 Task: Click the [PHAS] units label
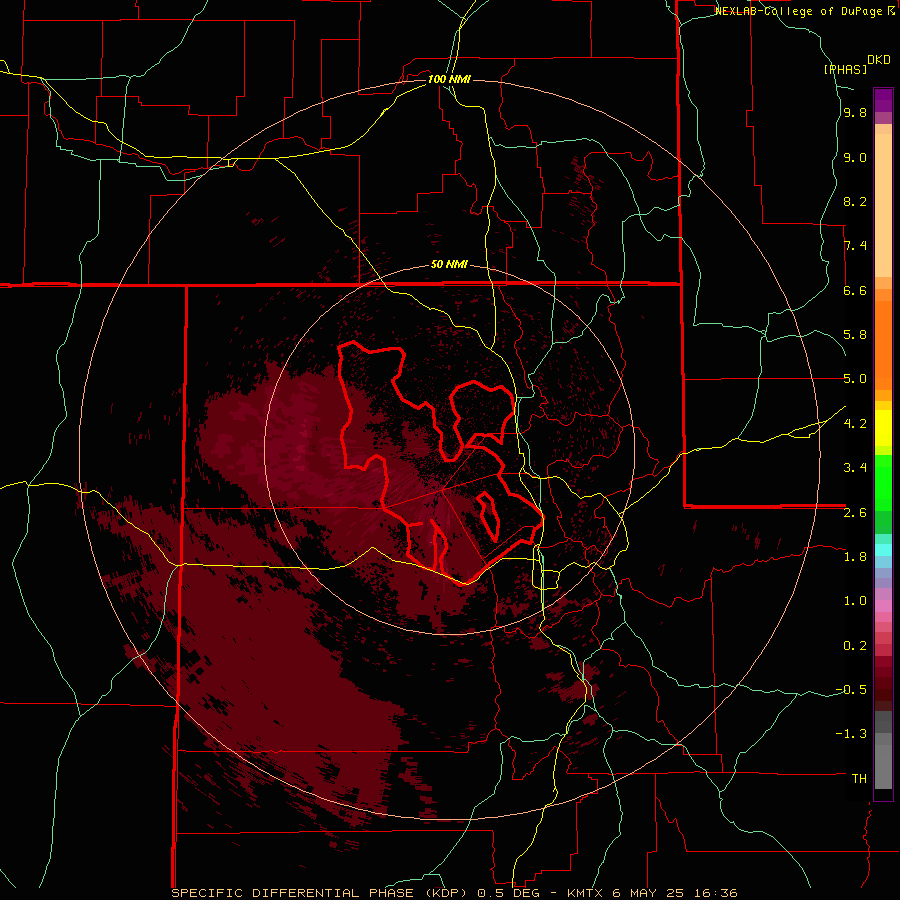(x=845, y=69)
